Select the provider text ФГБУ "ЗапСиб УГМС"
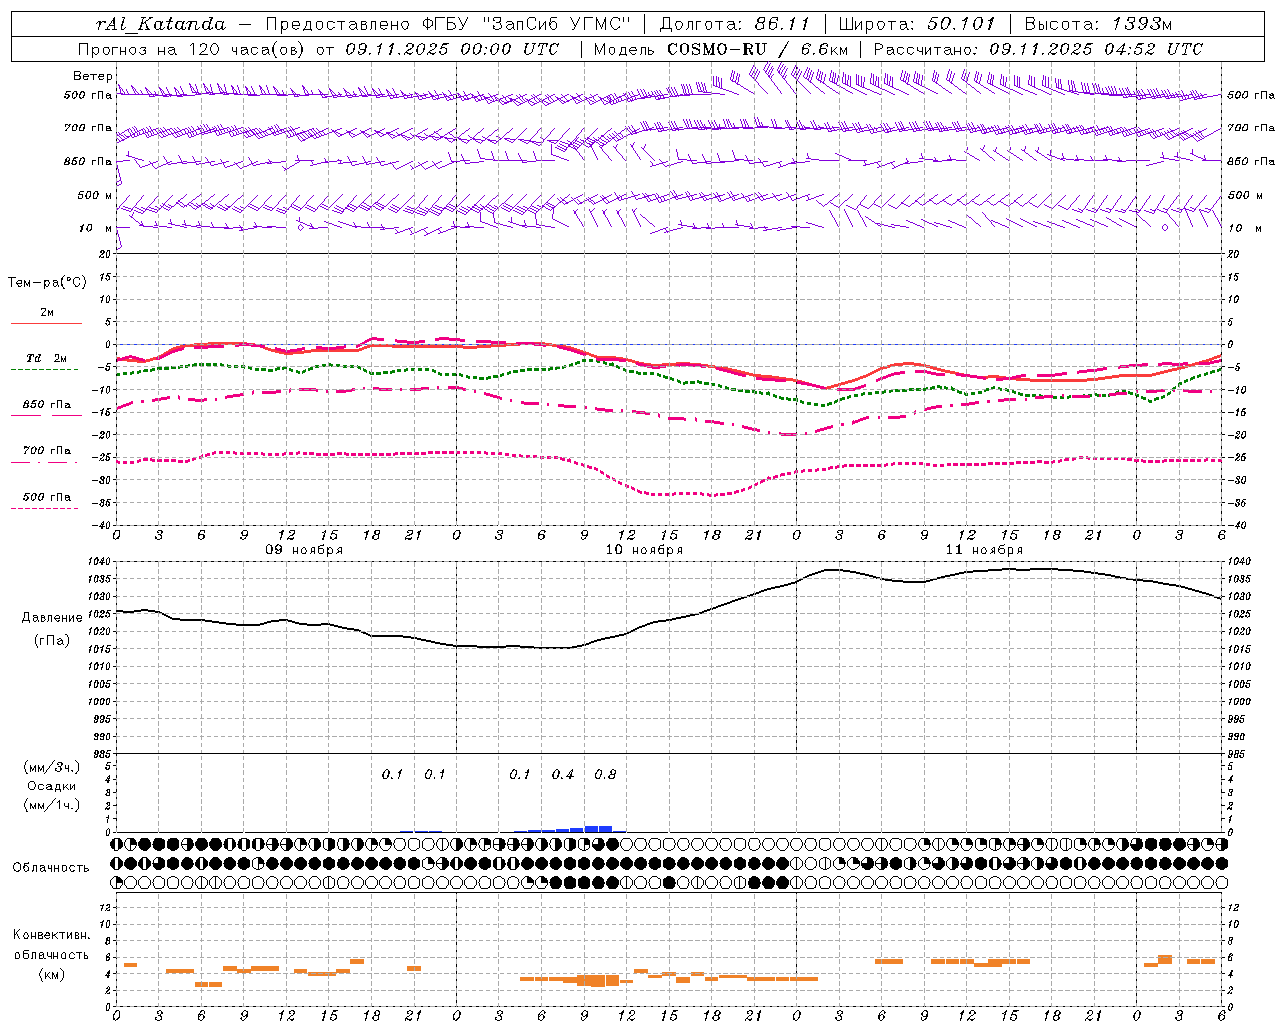This screenshot has width=1280, height=1024. click(x=528, y=24)
